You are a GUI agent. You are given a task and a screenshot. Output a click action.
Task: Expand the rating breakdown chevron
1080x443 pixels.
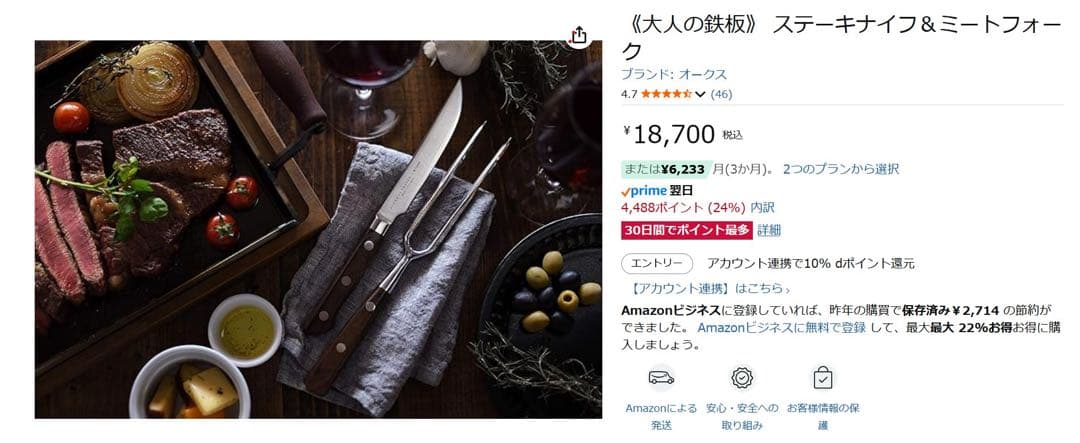(700, 95)
